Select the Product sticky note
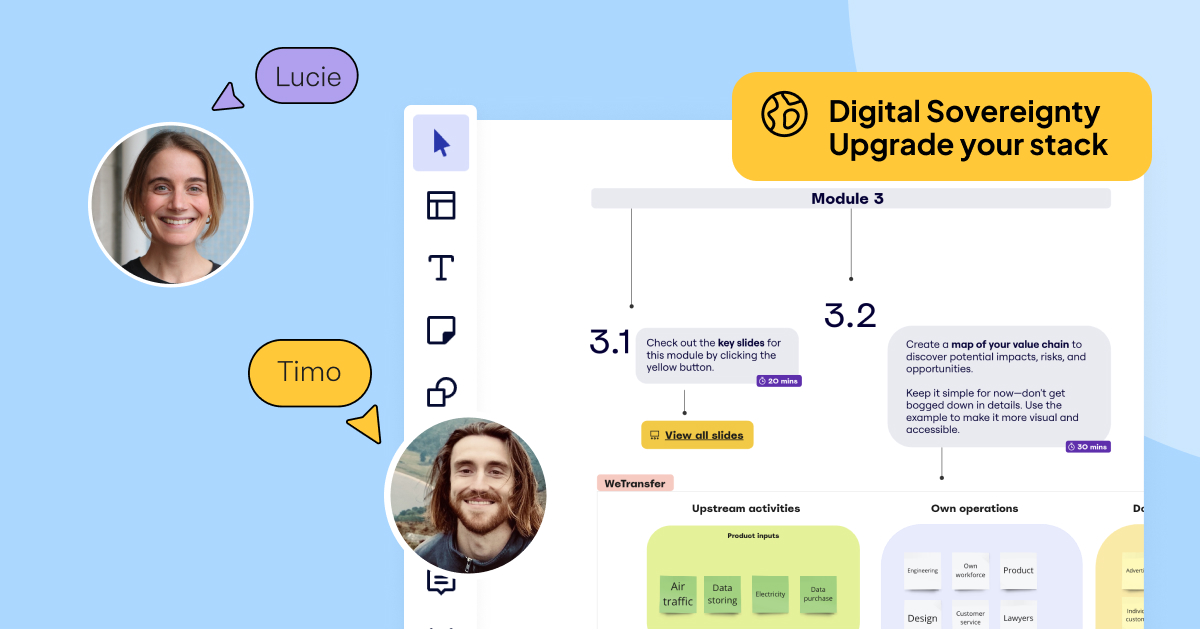The width and height of the screenshot is (1200, 630). coord(1018,571)
